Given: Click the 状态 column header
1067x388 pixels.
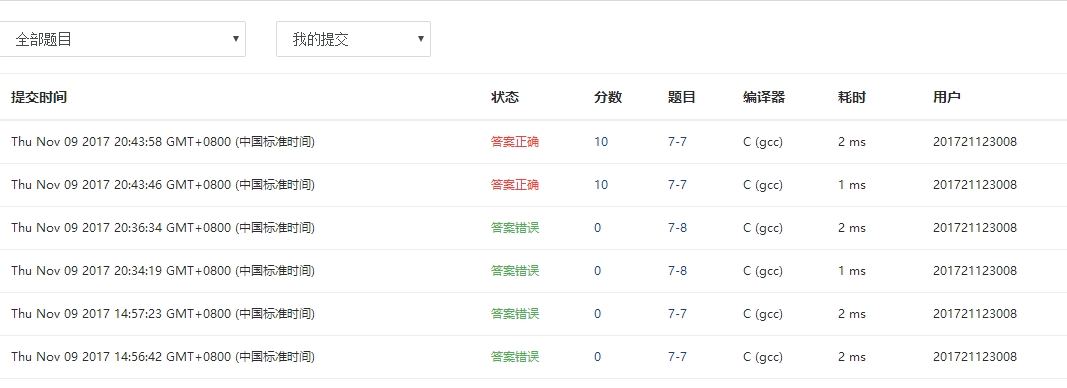Looking at the screenshot, I should click(x=505, y=97).
